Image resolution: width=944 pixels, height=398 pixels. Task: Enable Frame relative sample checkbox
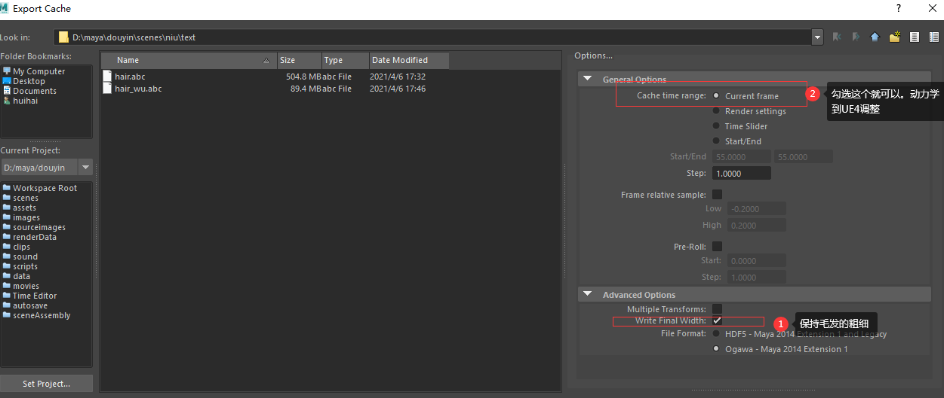point(717,194)
